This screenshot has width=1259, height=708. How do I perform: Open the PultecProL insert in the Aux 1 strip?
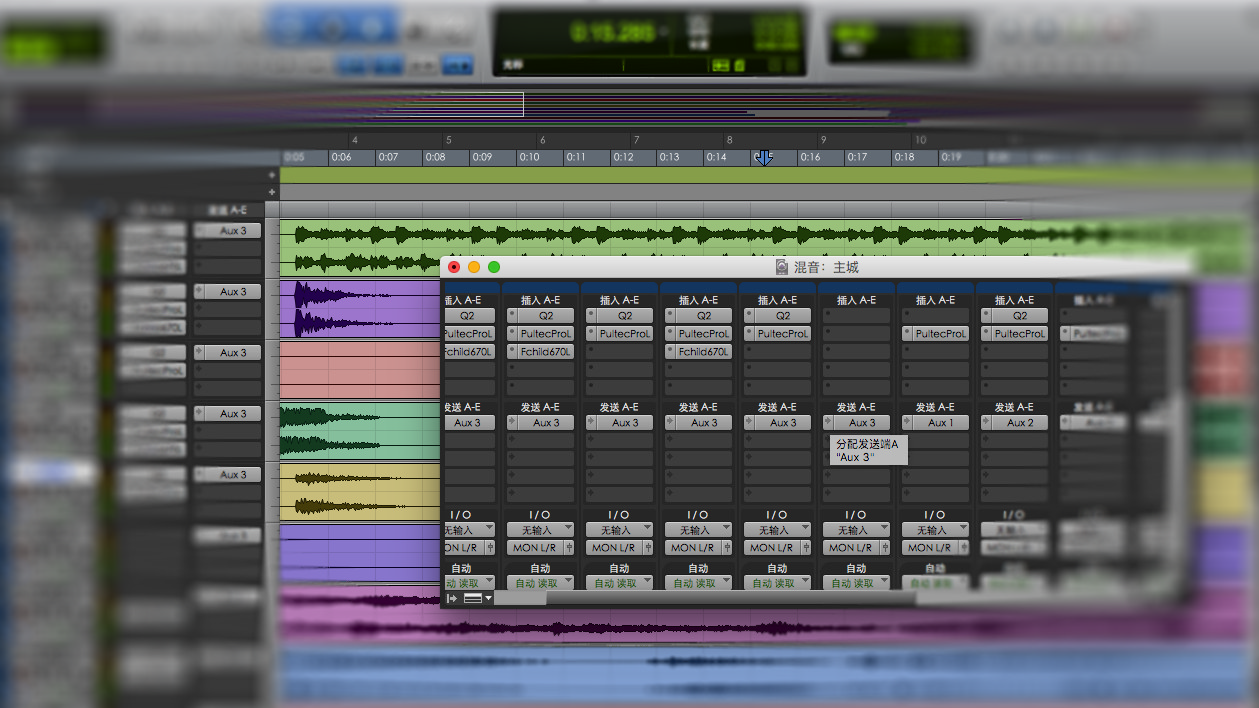click(x=940, y=334)
